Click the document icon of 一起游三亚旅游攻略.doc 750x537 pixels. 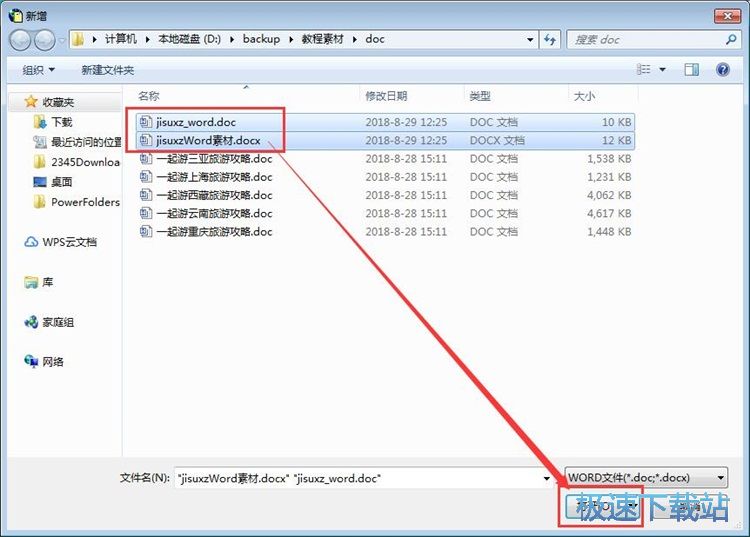[x=145, y=158]
